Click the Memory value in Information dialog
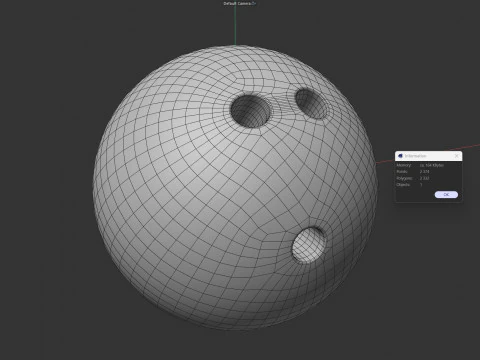Viewport: 480px width, 360px height. coord(432,165)
